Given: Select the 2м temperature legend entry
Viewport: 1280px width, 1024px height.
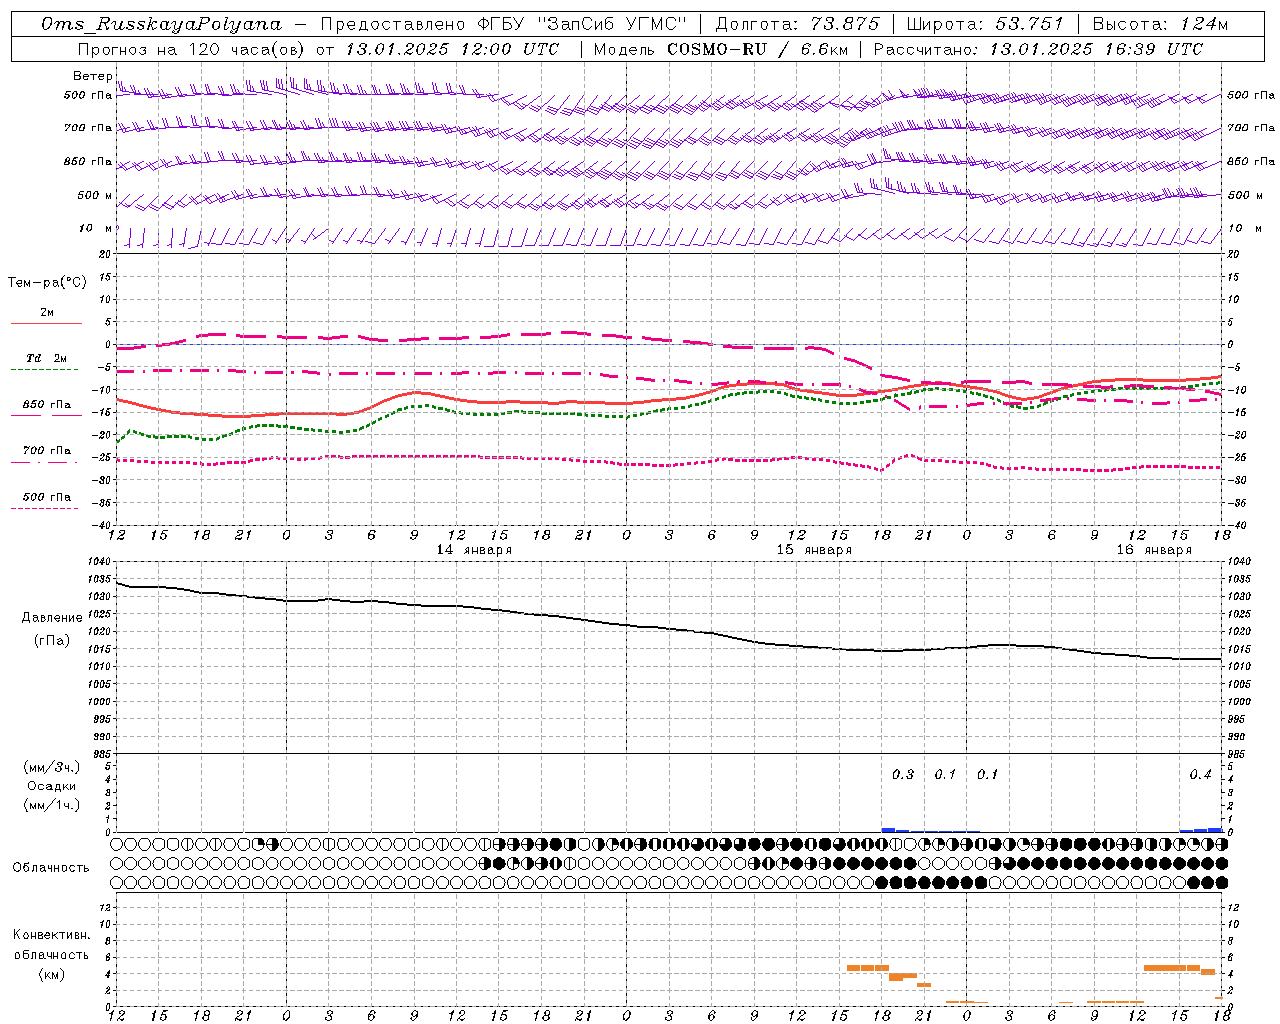Looking at the screenshot, I should [47, 313].
